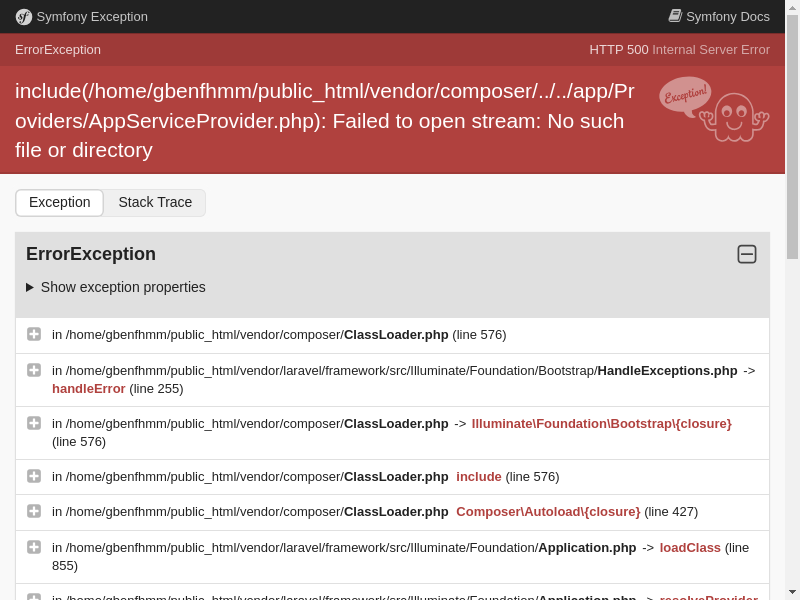Expand the ClassLoader.php include trace entry

point(34,476)
